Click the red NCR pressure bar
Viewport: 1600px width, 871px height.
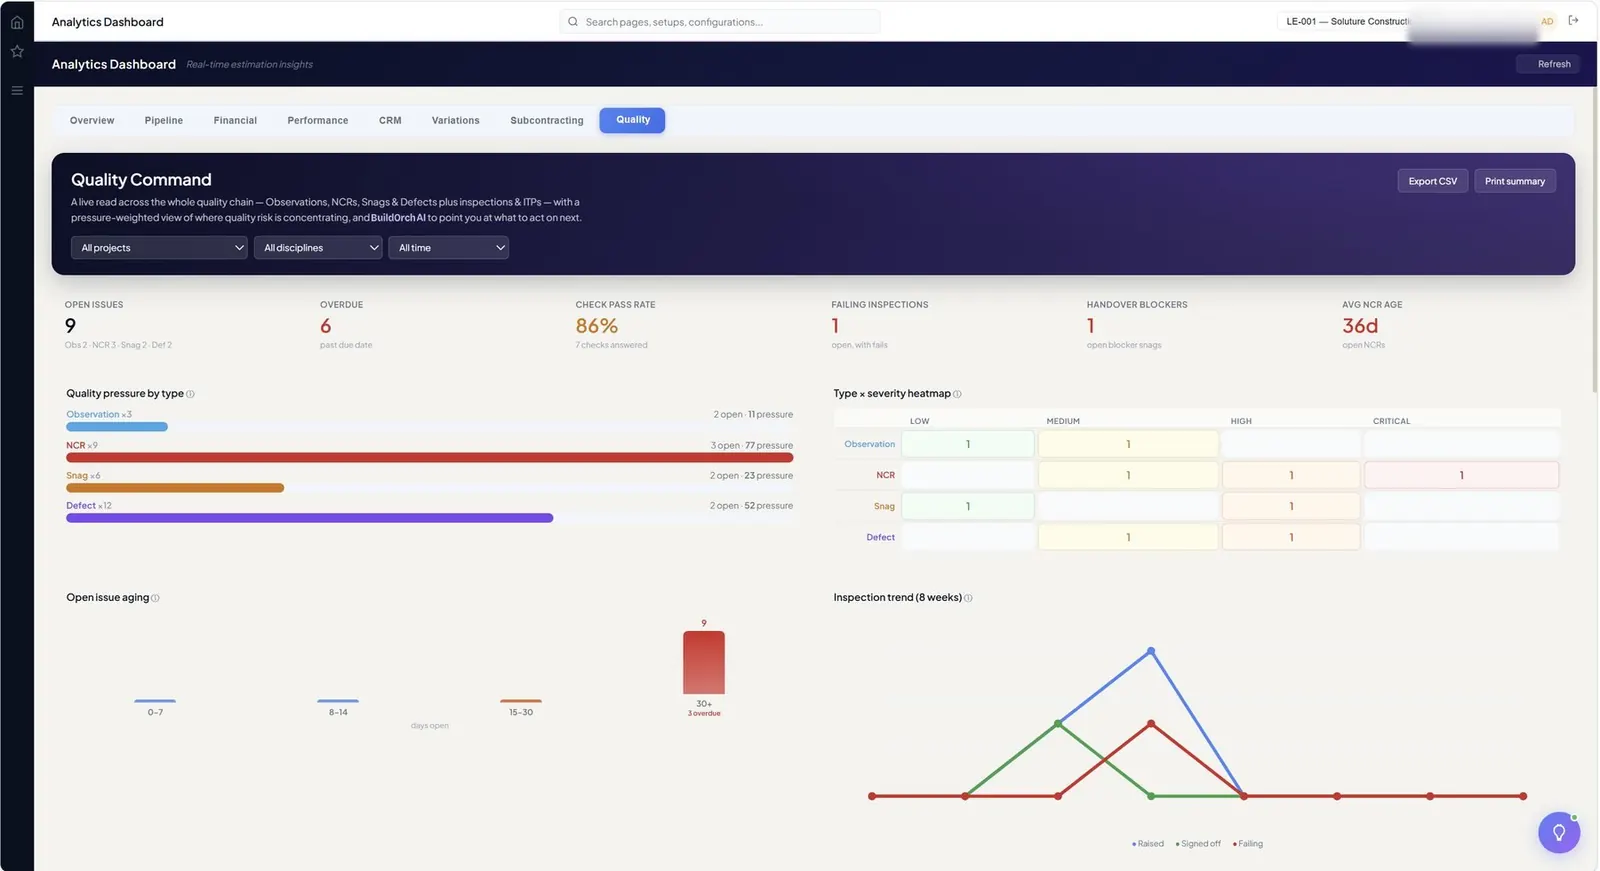pos(430,458)
